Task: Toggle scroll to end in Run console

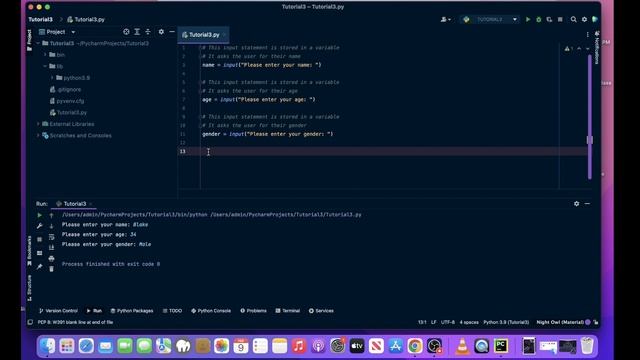Action: (51, 247)
